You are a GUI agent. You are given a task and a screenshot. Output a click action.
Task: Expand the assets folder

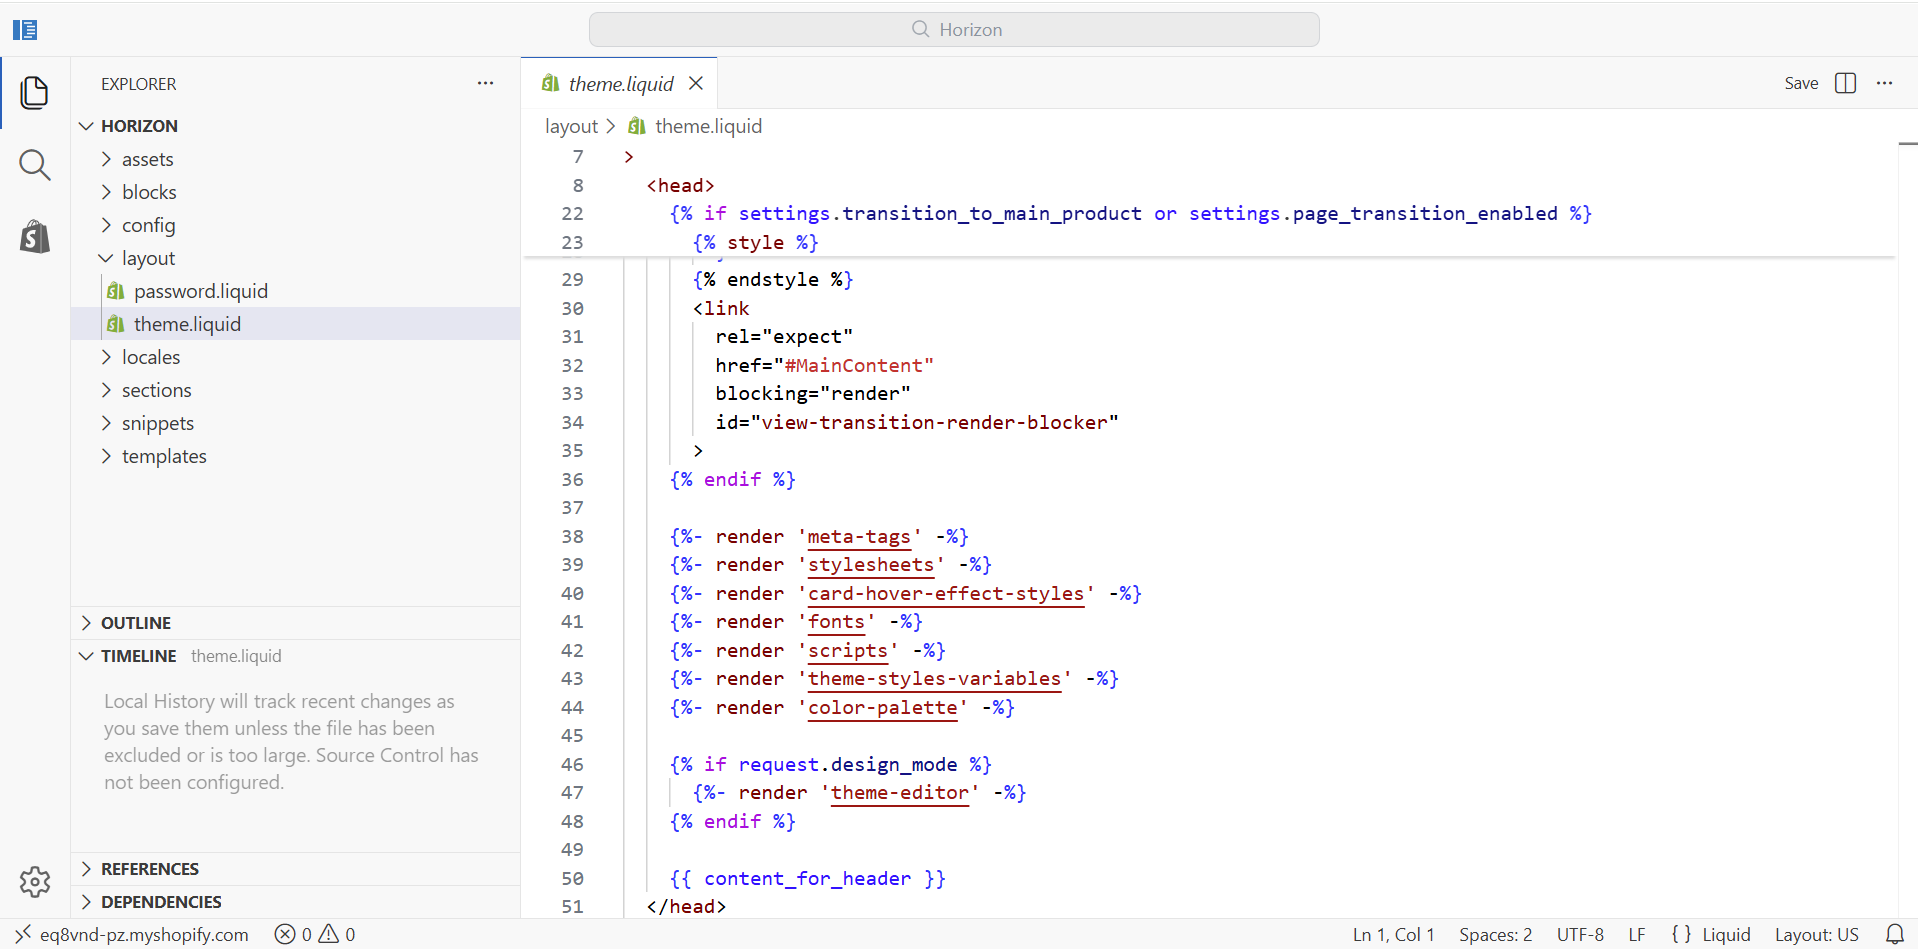(106, 159)
